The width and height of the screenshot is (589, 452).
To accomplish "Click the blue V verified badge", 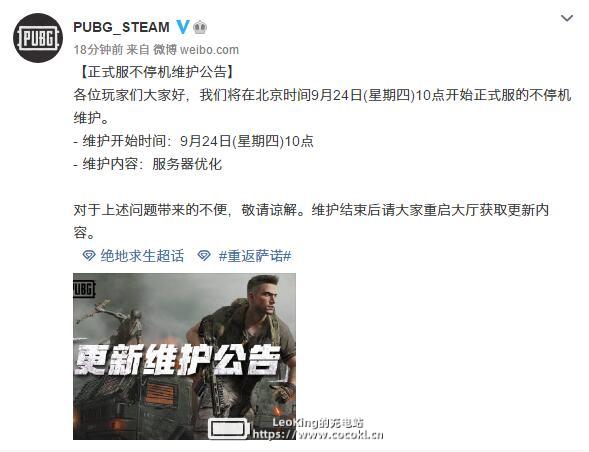I will 183,27.
